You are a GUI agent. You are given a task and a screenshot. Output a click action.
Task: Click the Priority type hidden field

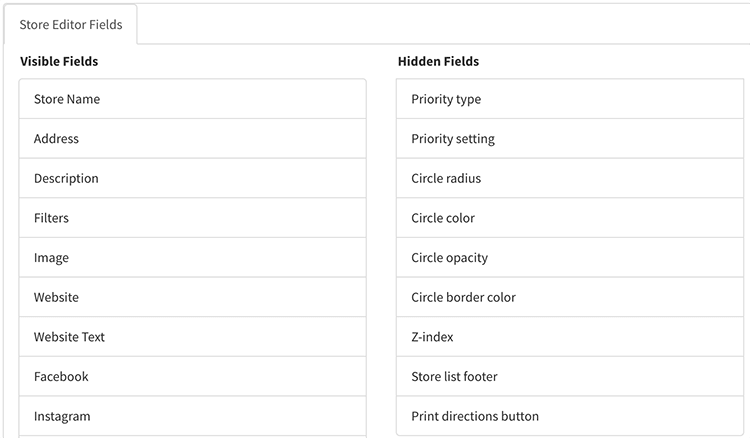[570, 99]
